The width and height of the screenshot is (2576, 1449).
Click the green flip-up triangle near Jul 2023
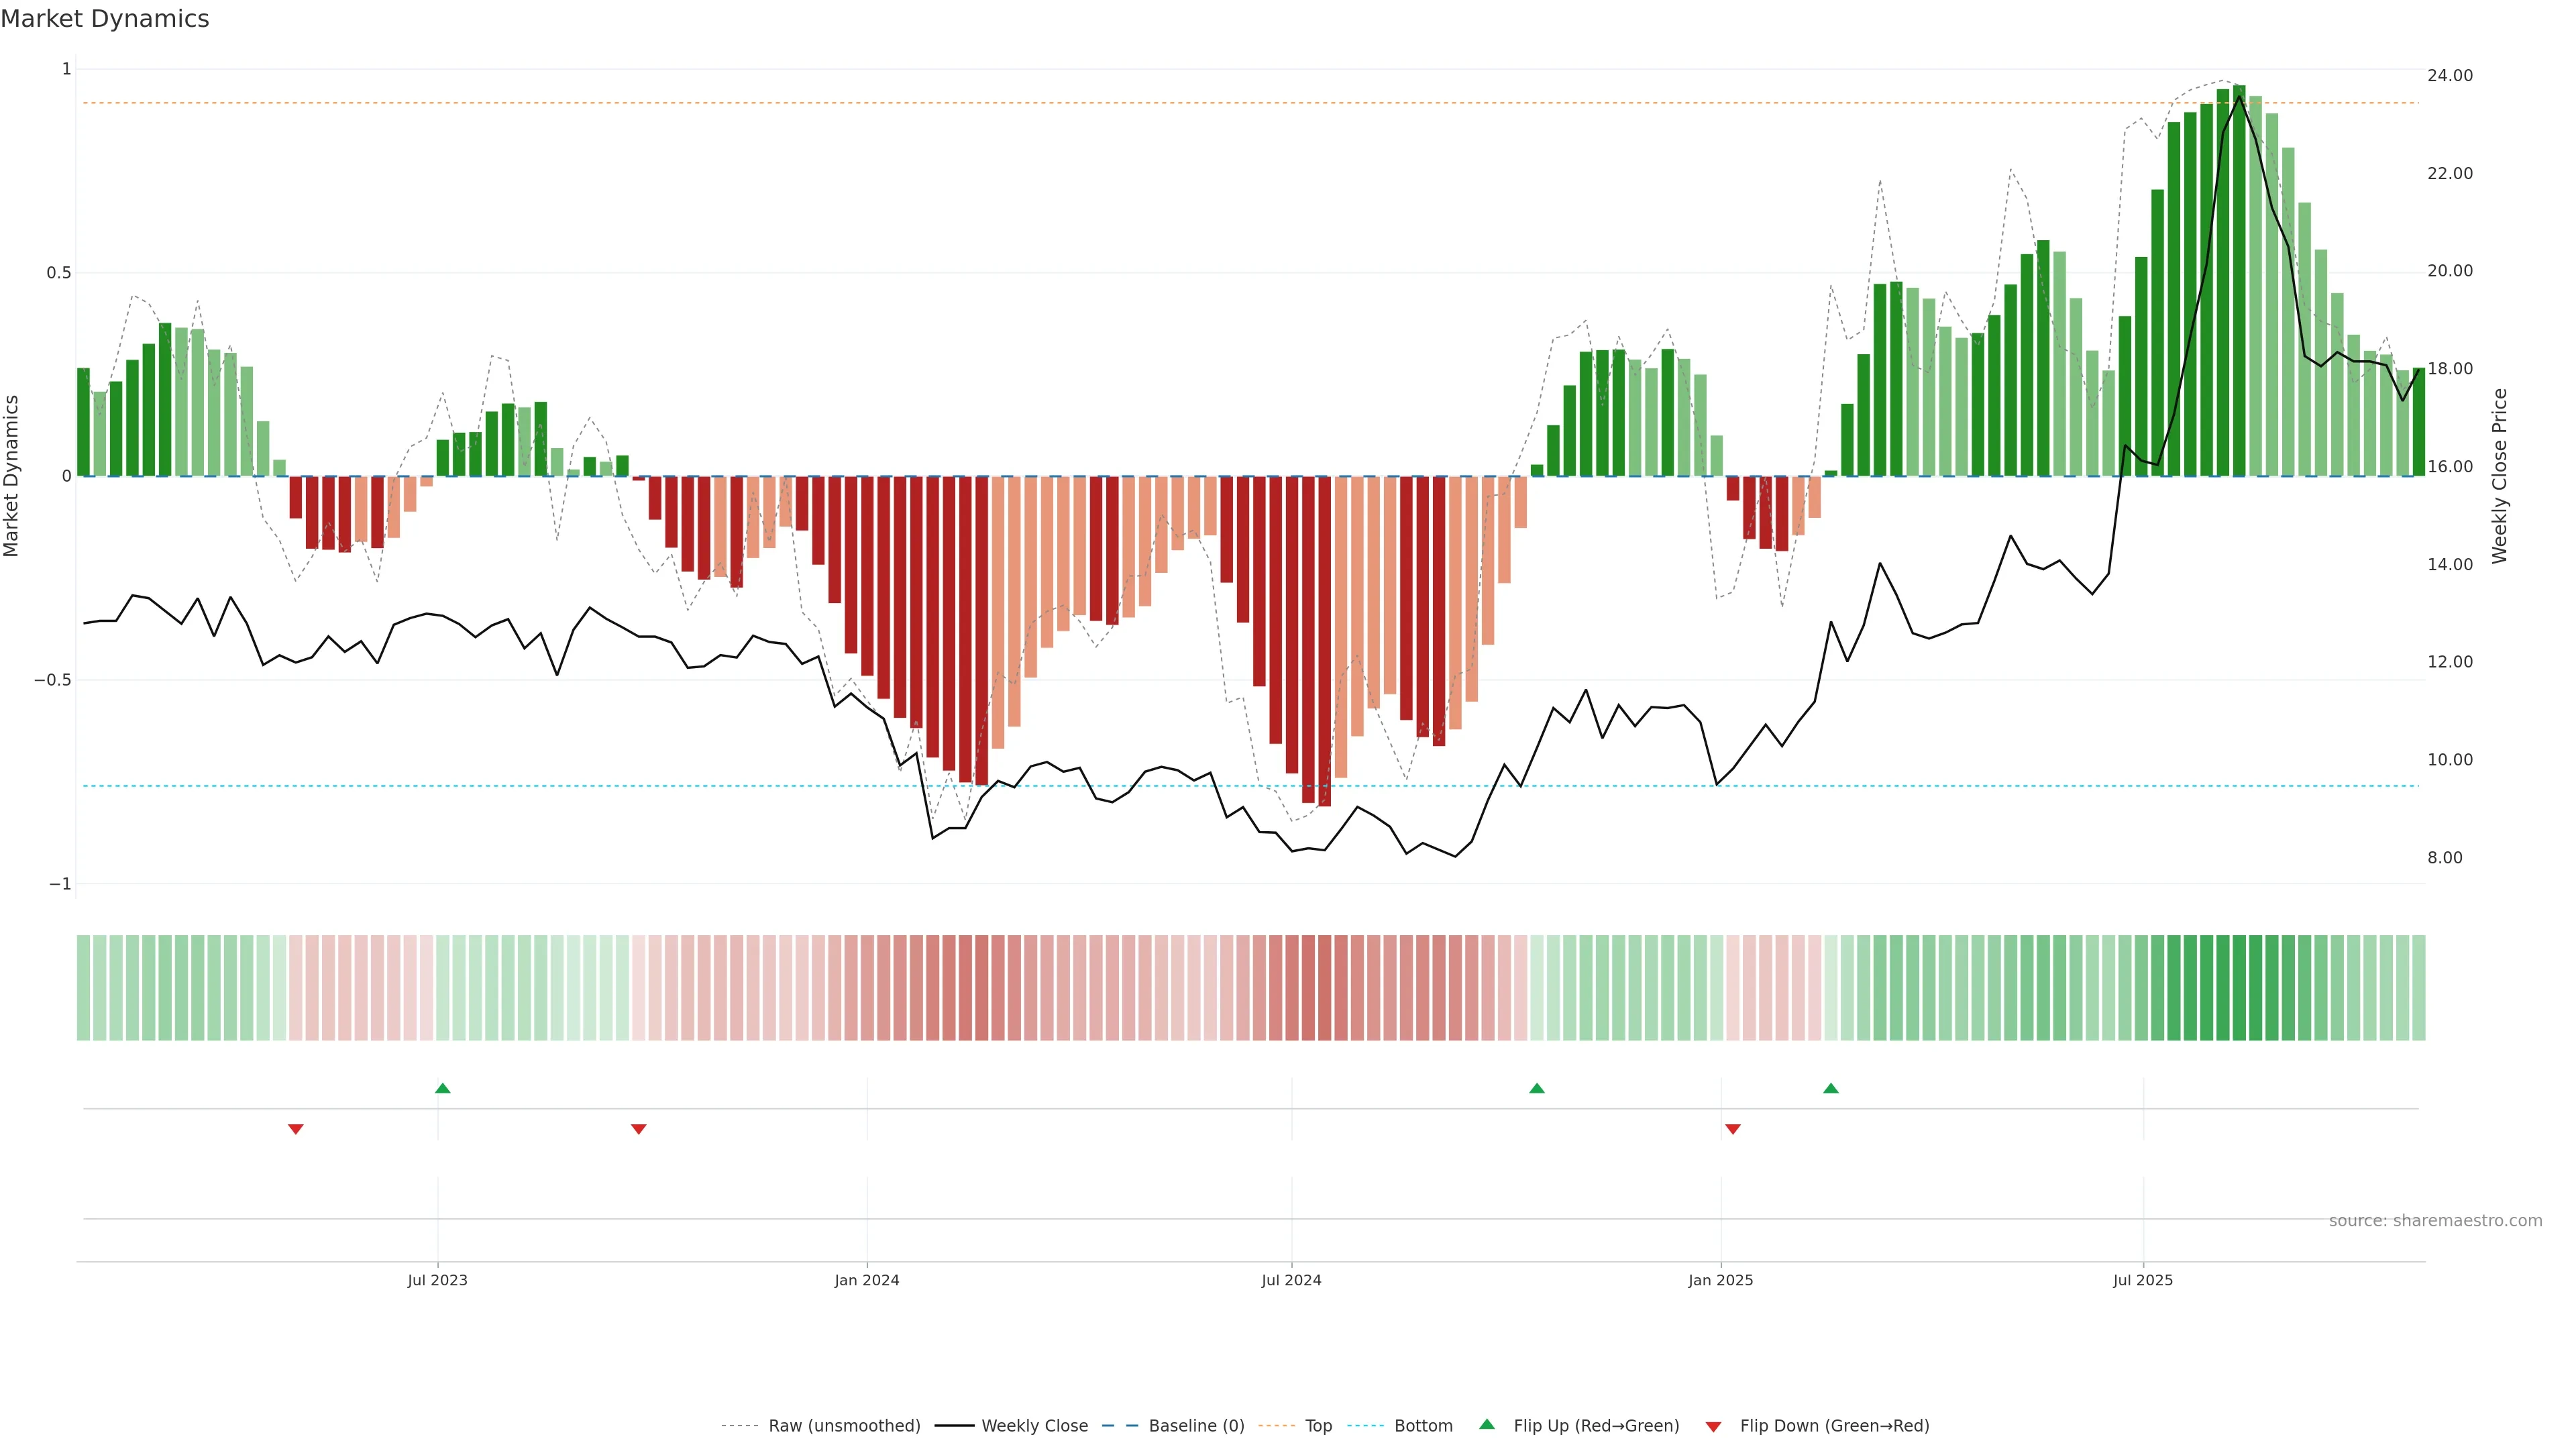[443, 1088]
